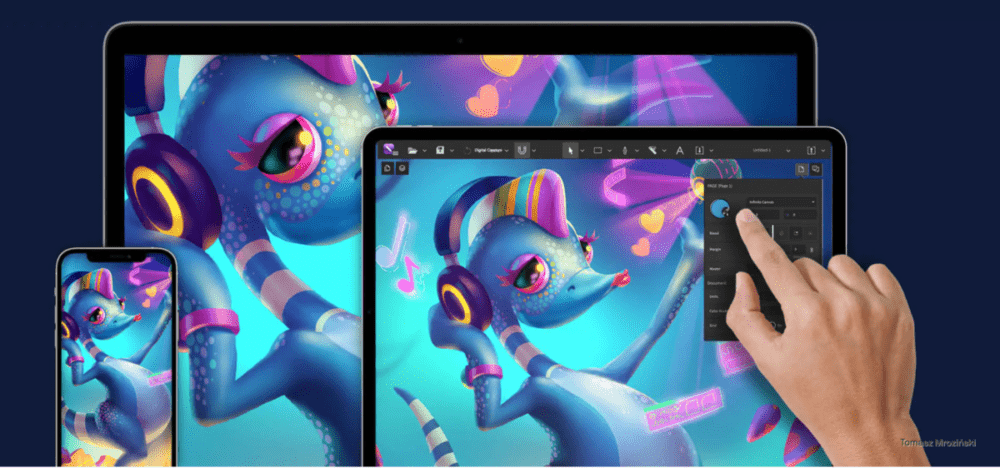Image resolution: width=1000 pixels, height=468 pixels.
Task: Click the Master label in the Page panel
Action: point(715,269)
